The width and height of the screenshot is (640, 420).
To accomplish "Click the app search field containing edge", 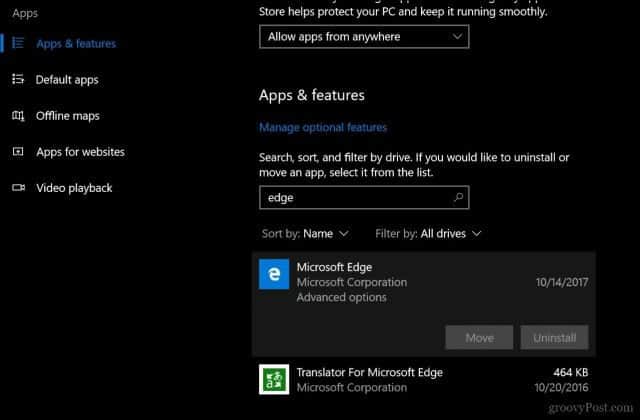I will 364,198.
